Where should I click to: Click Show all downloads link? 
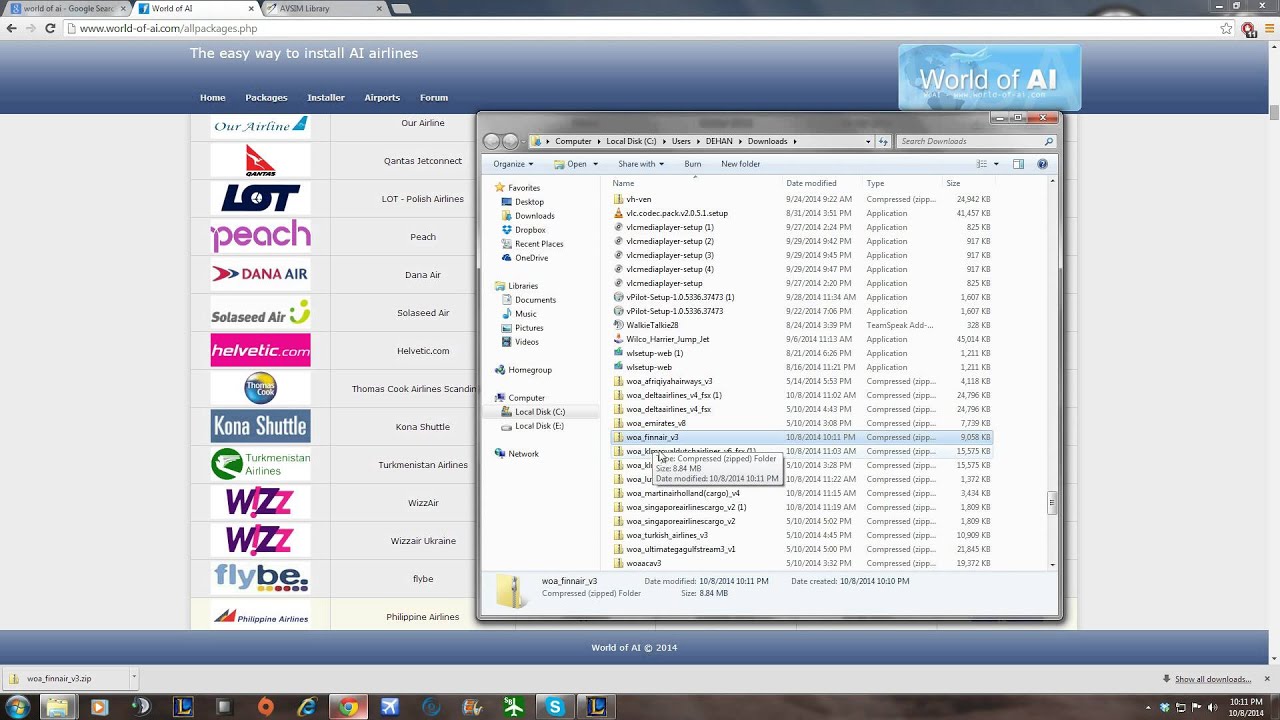coord(1213,679)
